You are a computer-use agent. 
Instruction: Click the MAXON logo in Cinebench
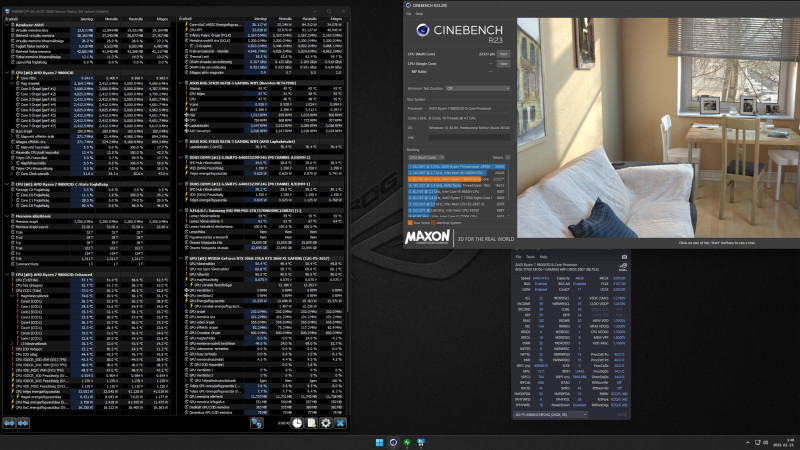point(427,237)
